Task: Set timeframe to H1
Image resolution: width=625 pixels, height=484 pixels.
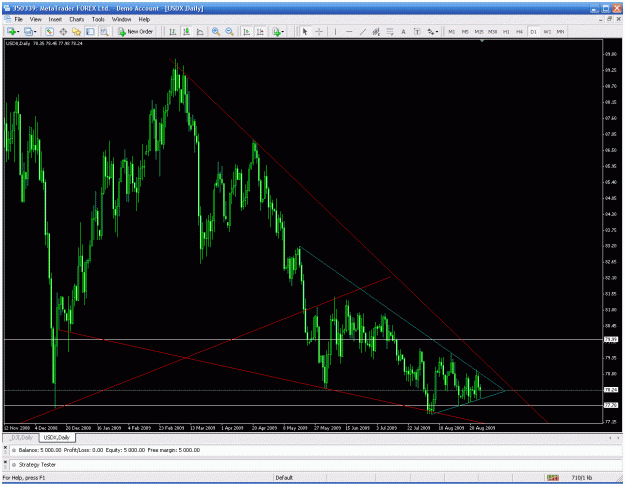Action: [506, 31]
